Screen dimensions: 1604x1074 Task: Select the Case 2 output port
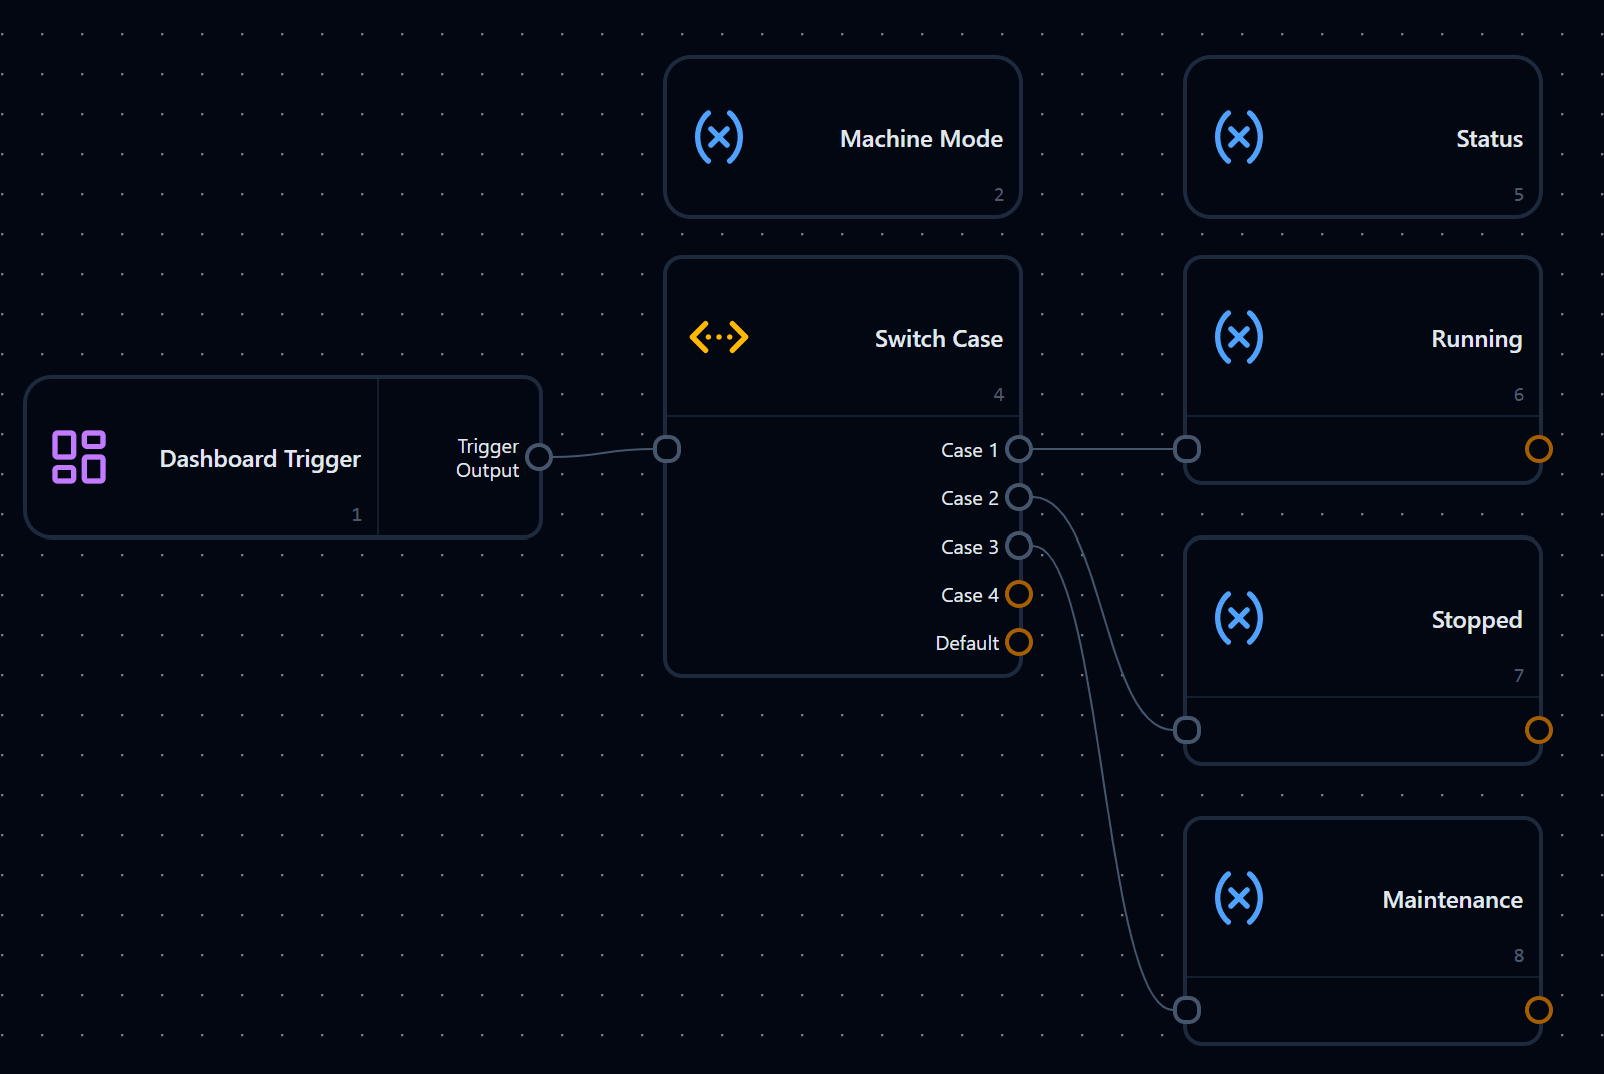coord(1019,497)
